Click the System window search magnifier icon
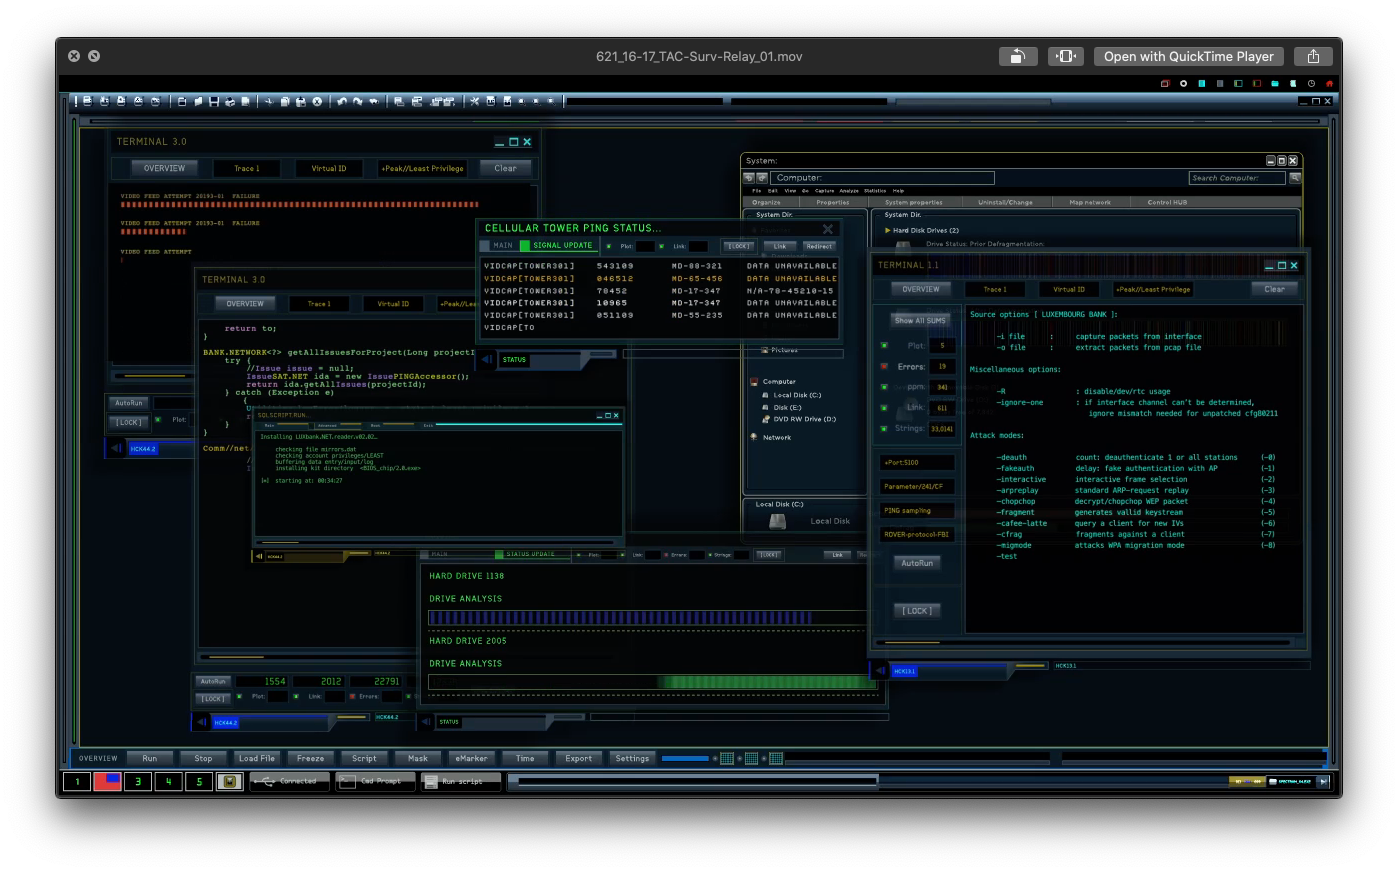This screenshot has width=1398, height=872. point(1295,178)
